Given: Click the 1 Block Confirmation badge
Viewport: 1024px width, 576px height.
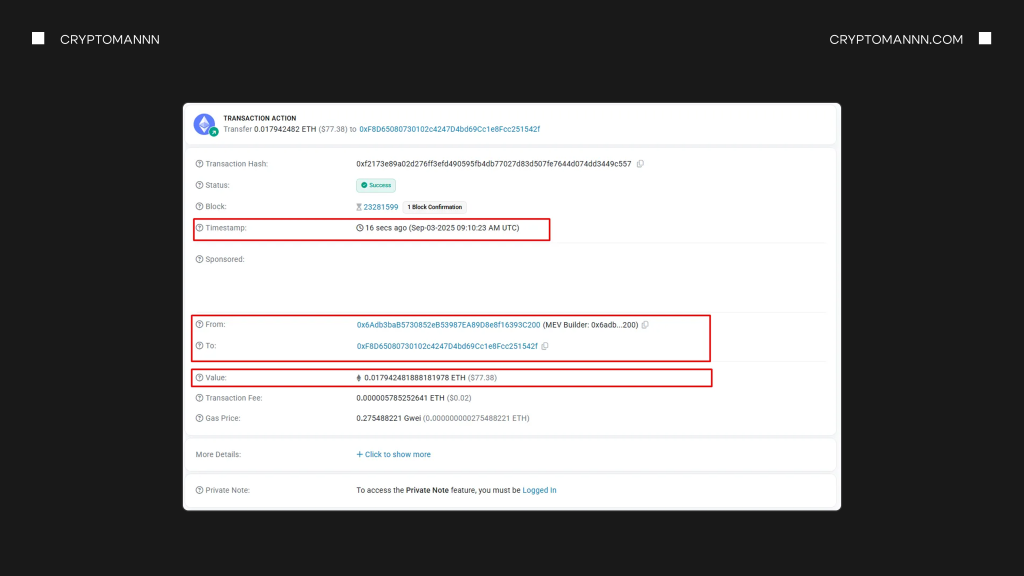Looking at the screenshot, I should [434, 207].
